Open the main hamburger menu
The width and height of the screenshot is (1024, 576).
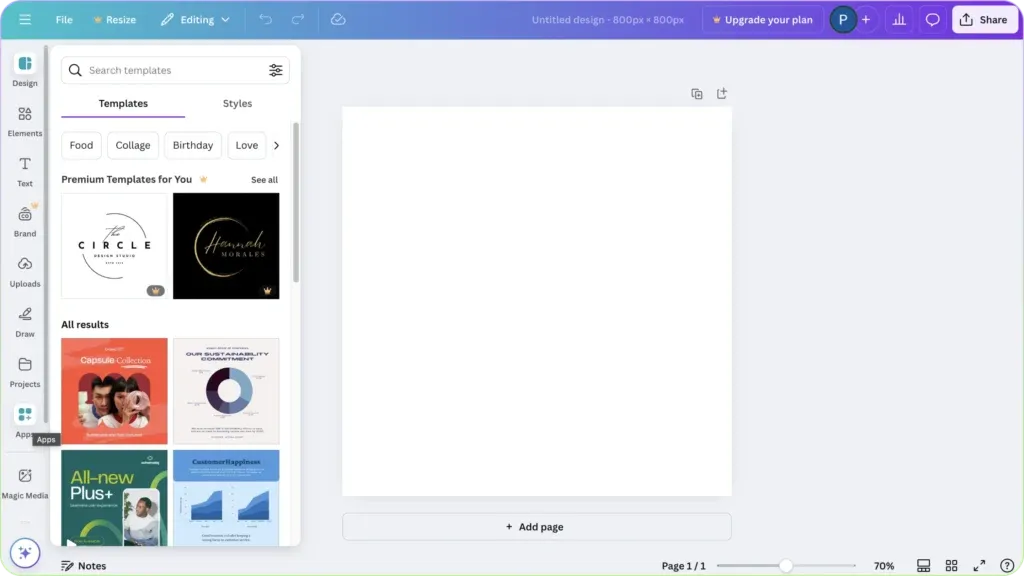tap(25, 19)
